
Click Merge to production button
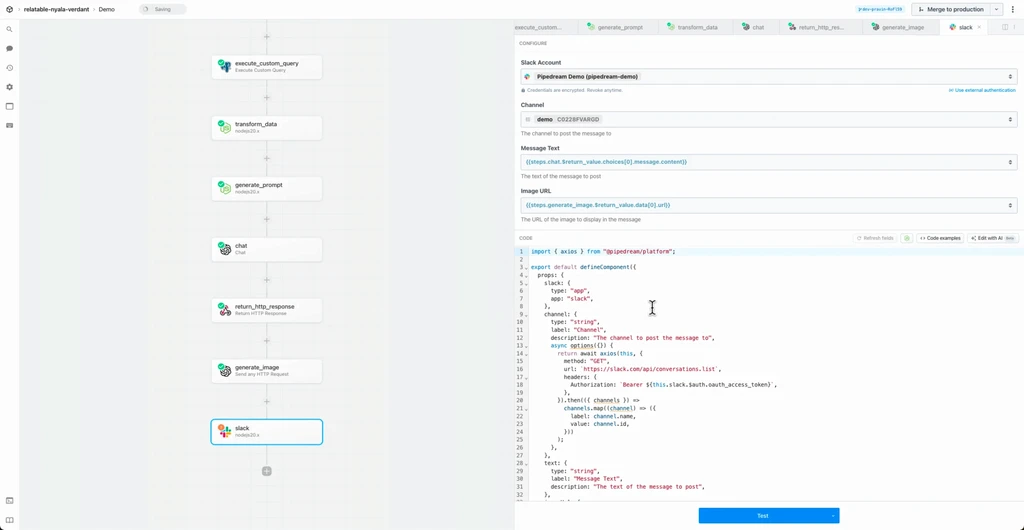951,9
